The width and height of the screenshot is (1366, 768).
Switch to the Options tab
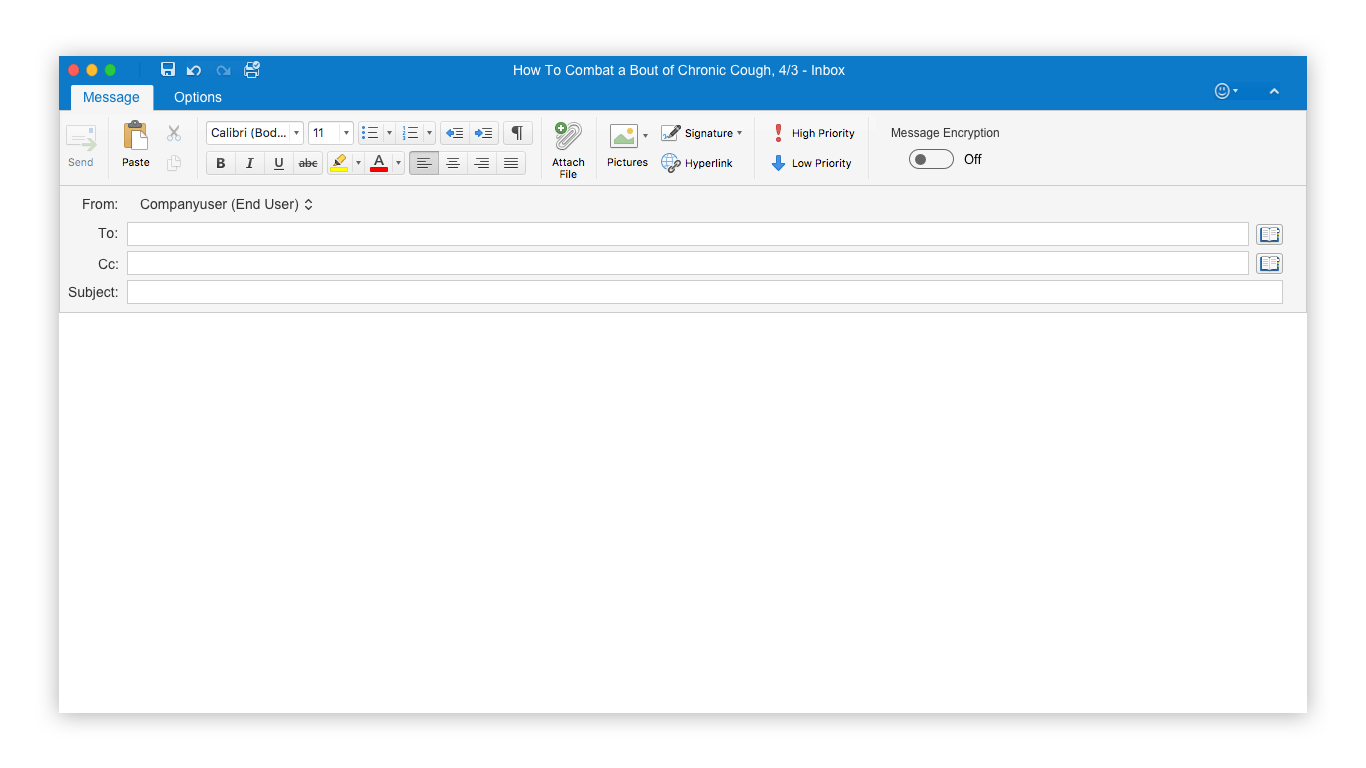[x=198, y=97]
